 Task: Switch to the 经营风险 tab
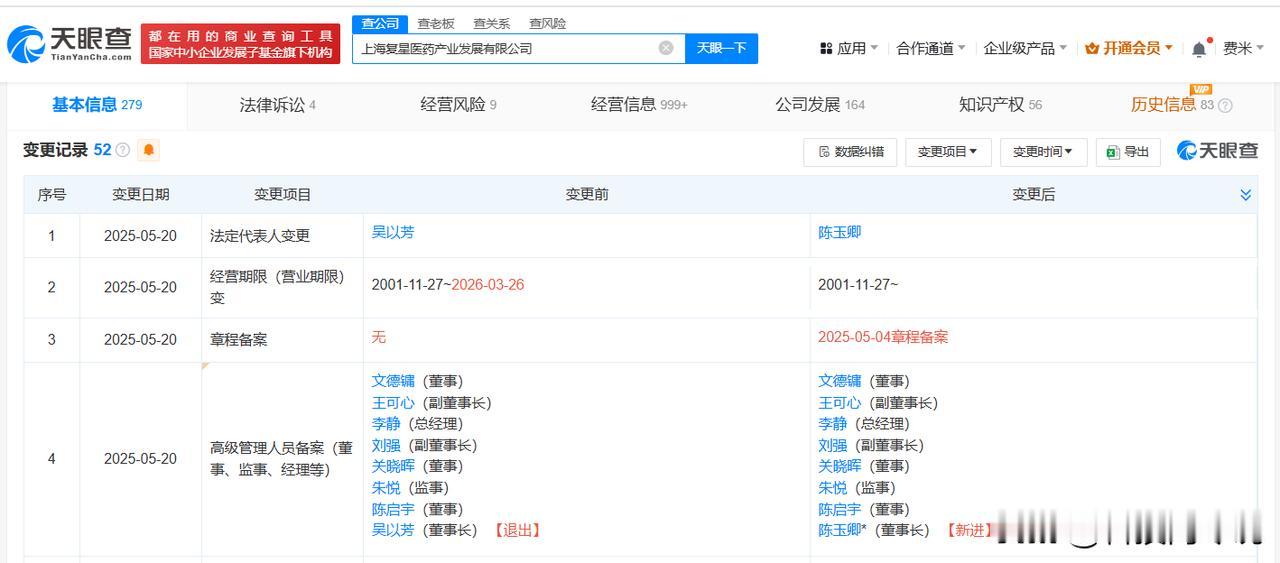458,105
